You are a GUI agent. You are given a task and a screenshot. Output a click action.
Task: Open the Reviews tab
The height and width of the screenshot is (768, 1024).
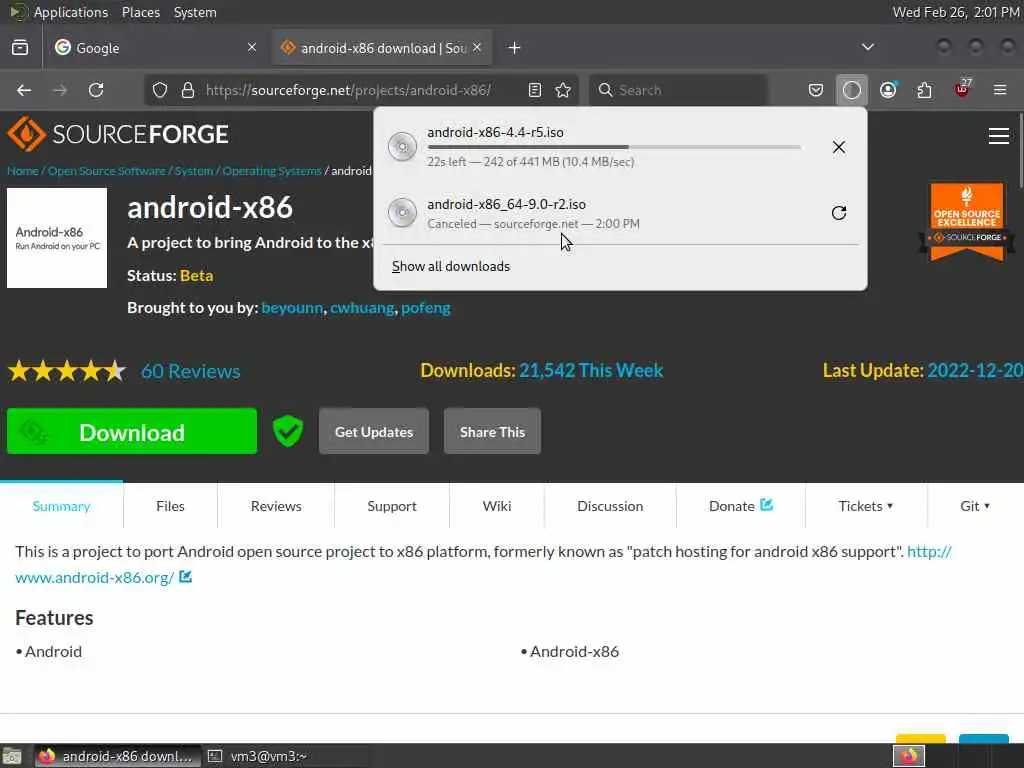pos(276,506)
